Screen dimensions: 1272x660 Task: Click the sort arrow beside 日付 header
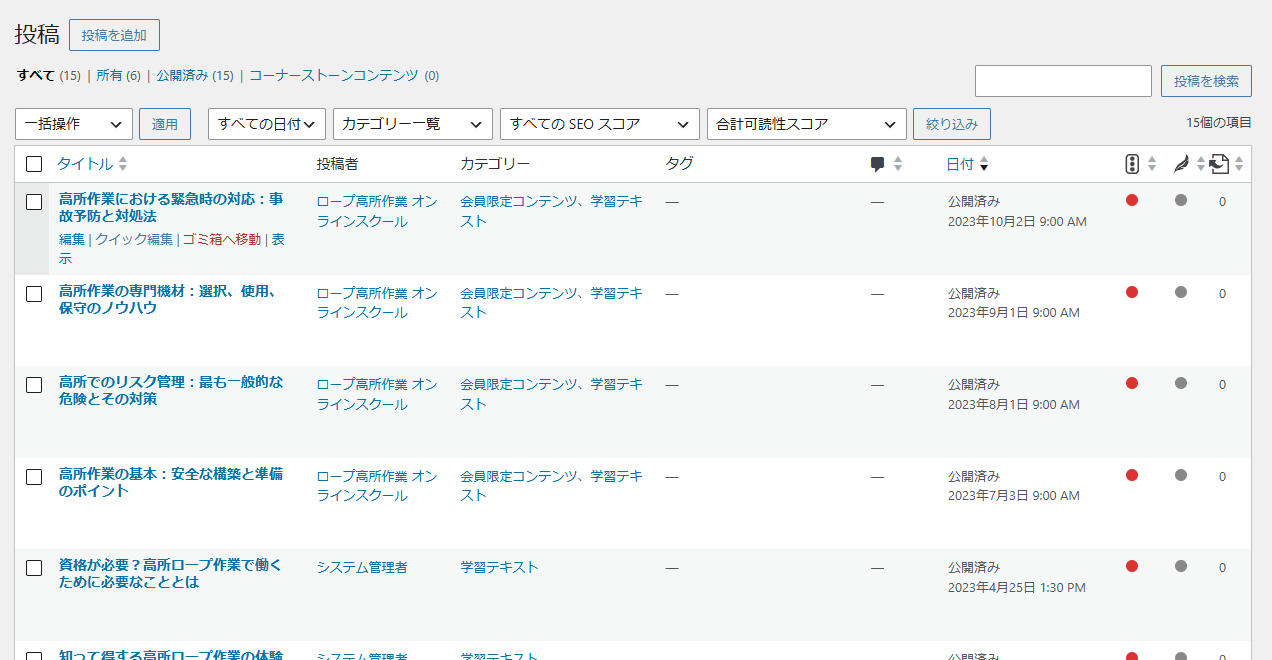click(x=984, y=164)
